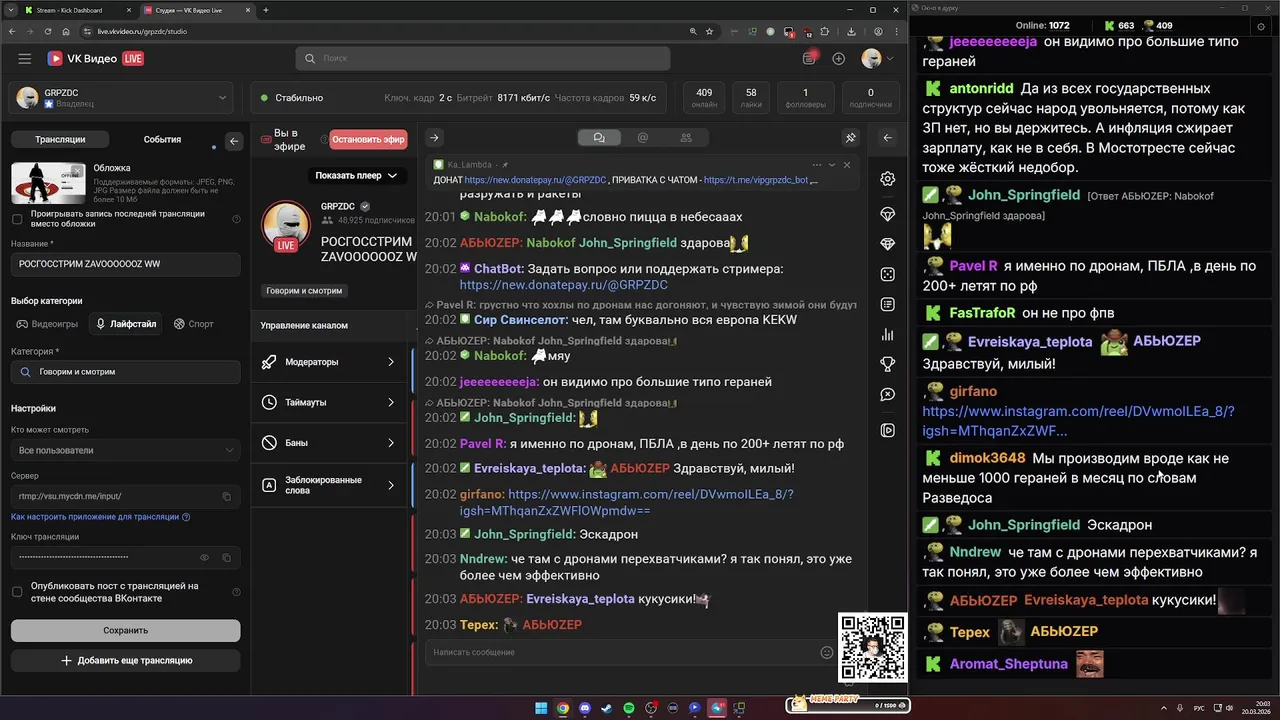The image size is (1280, 720).
Task: Click the dice icon in sidebar
Action: coord(887,274)
